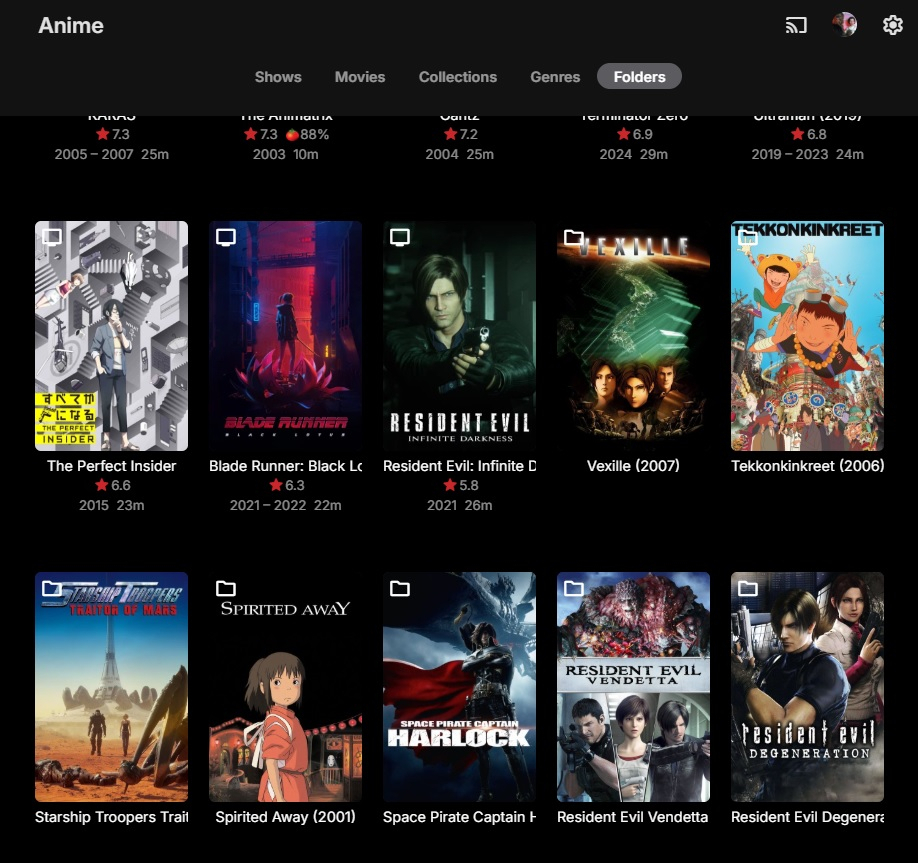The width and height of the screenshot is (918, 863).
Task: Open the Tekkonkinkreet poster
Action: tap(807, 336)
